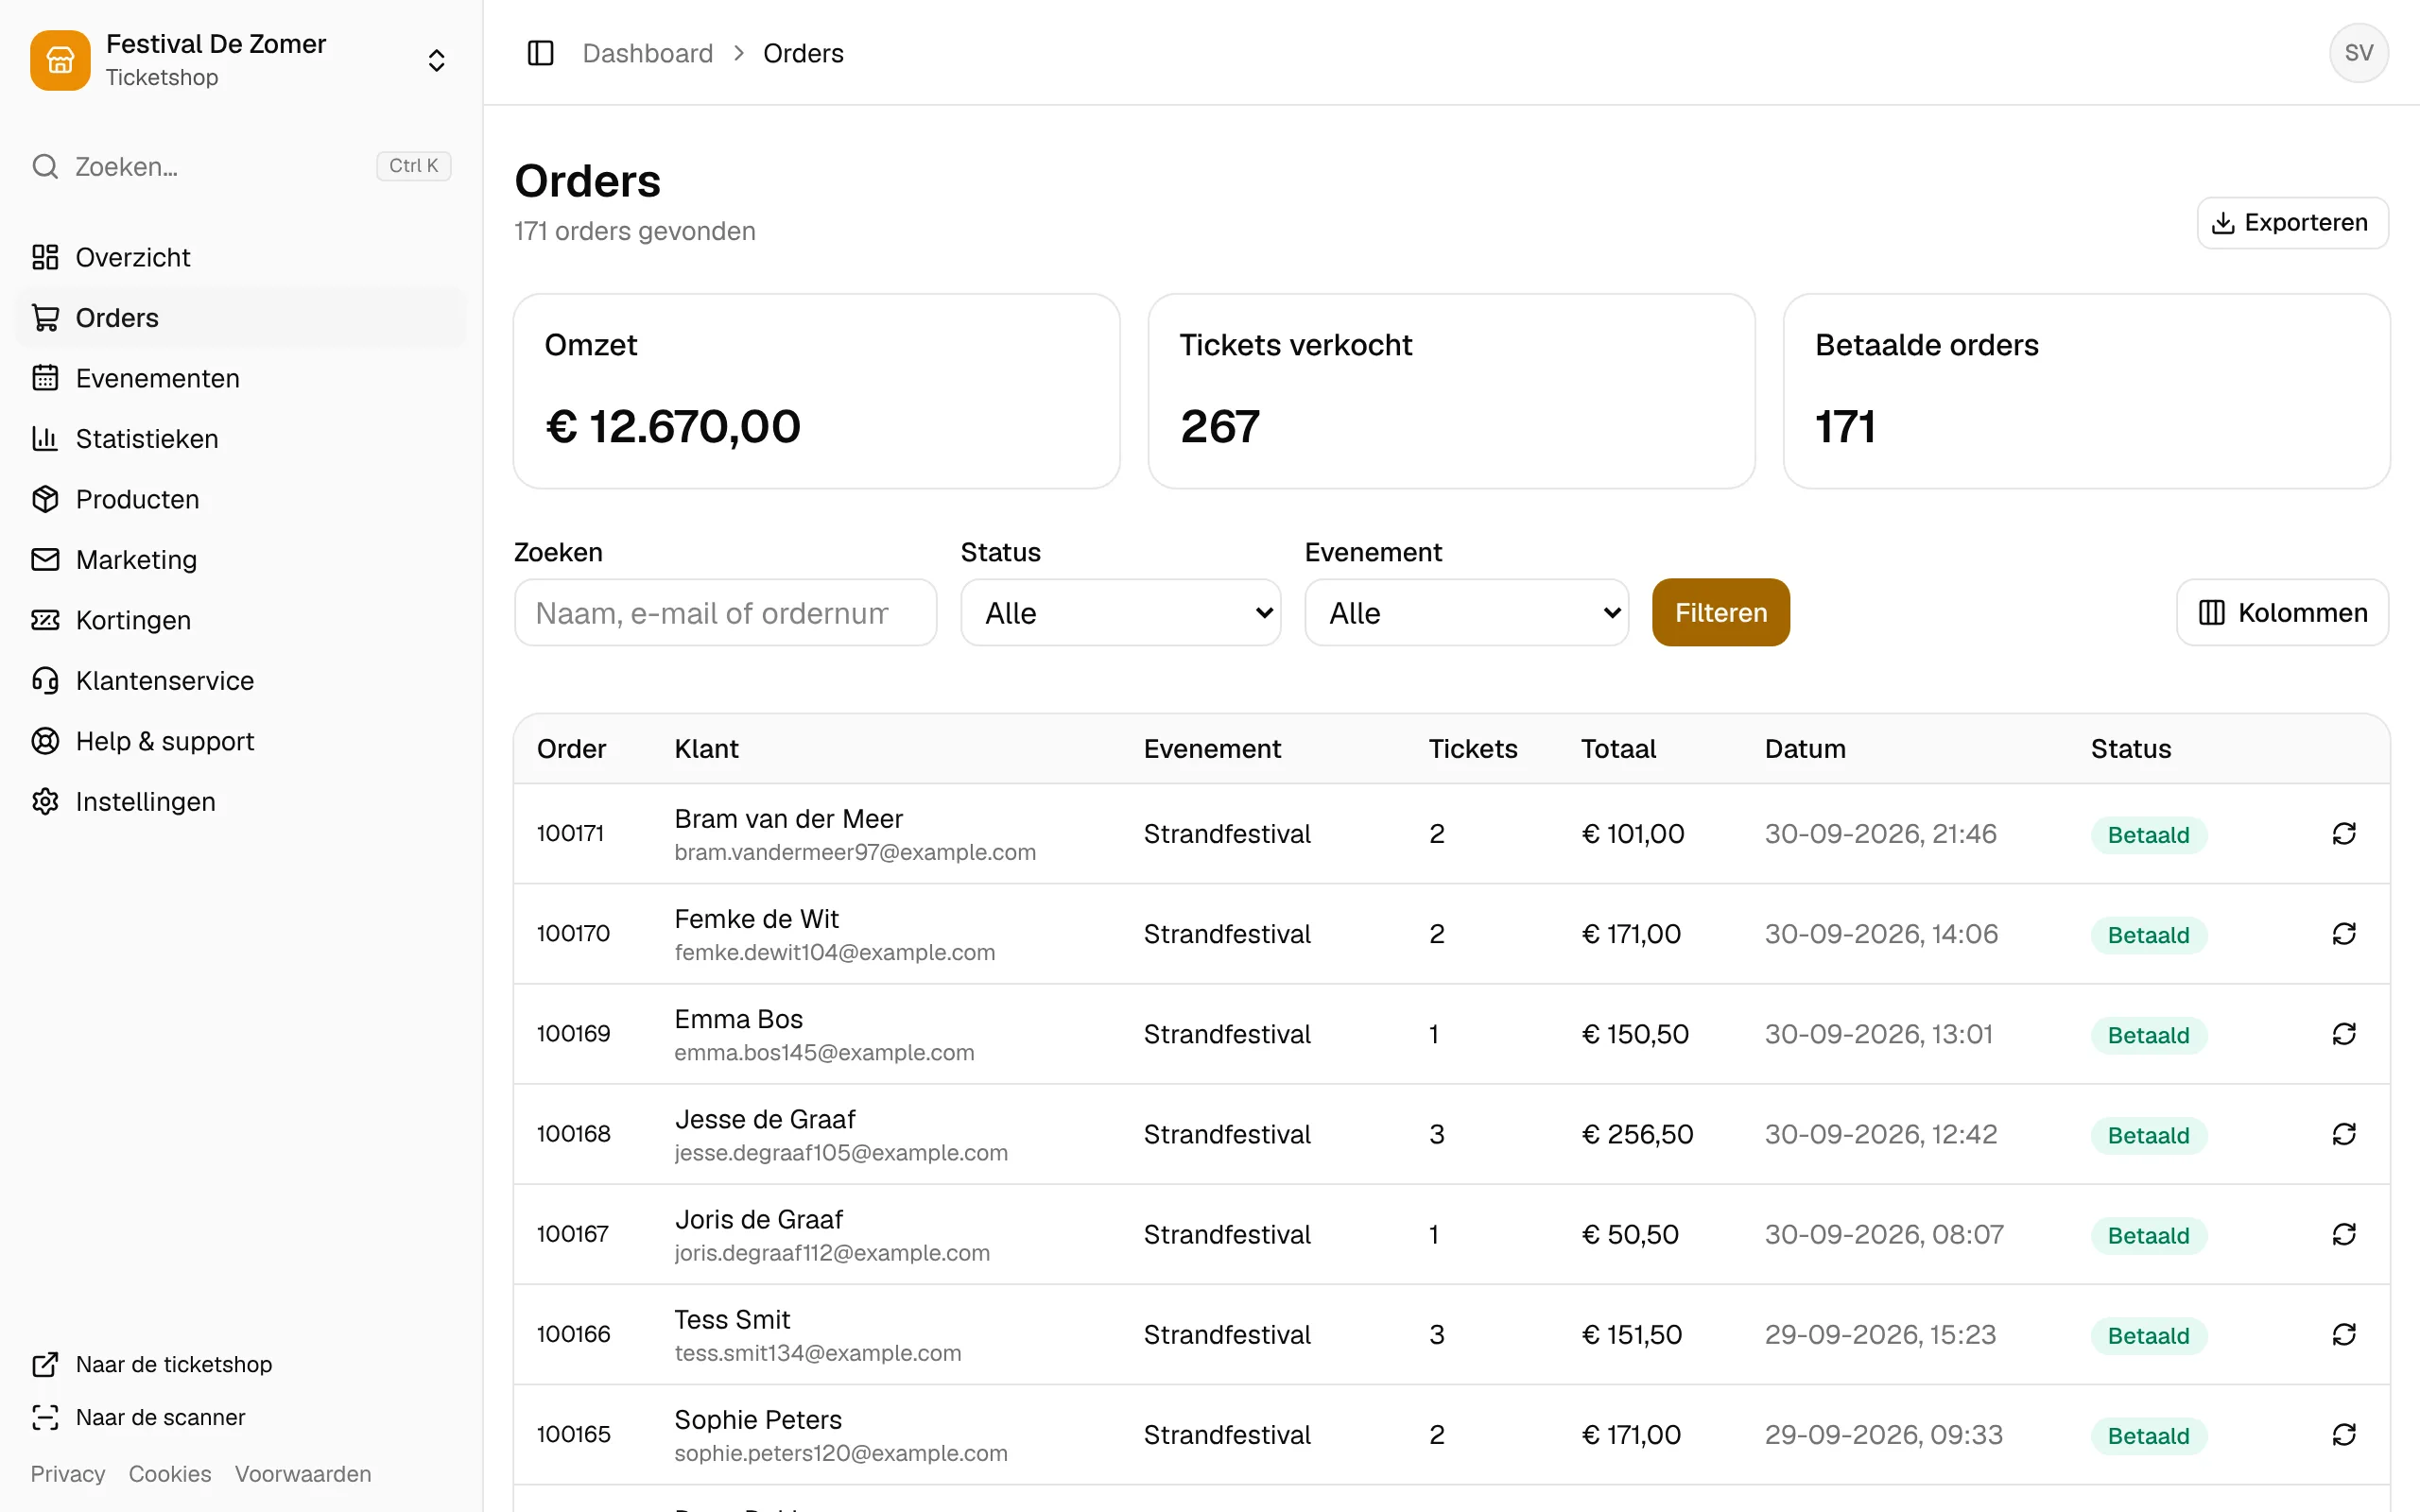Click refresh icon for order 100171
The width and height of the screenshot is (2420, 1512).
(2344, 833)
